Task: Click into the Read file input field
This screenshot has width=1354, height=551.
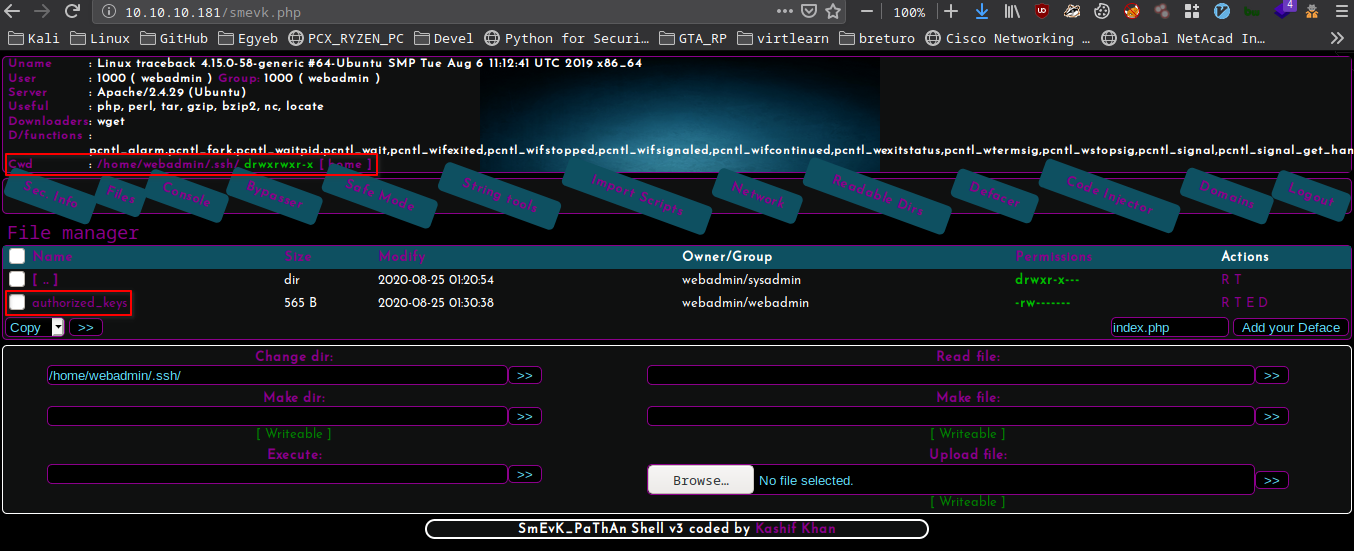Action: (x=950, y=375)
